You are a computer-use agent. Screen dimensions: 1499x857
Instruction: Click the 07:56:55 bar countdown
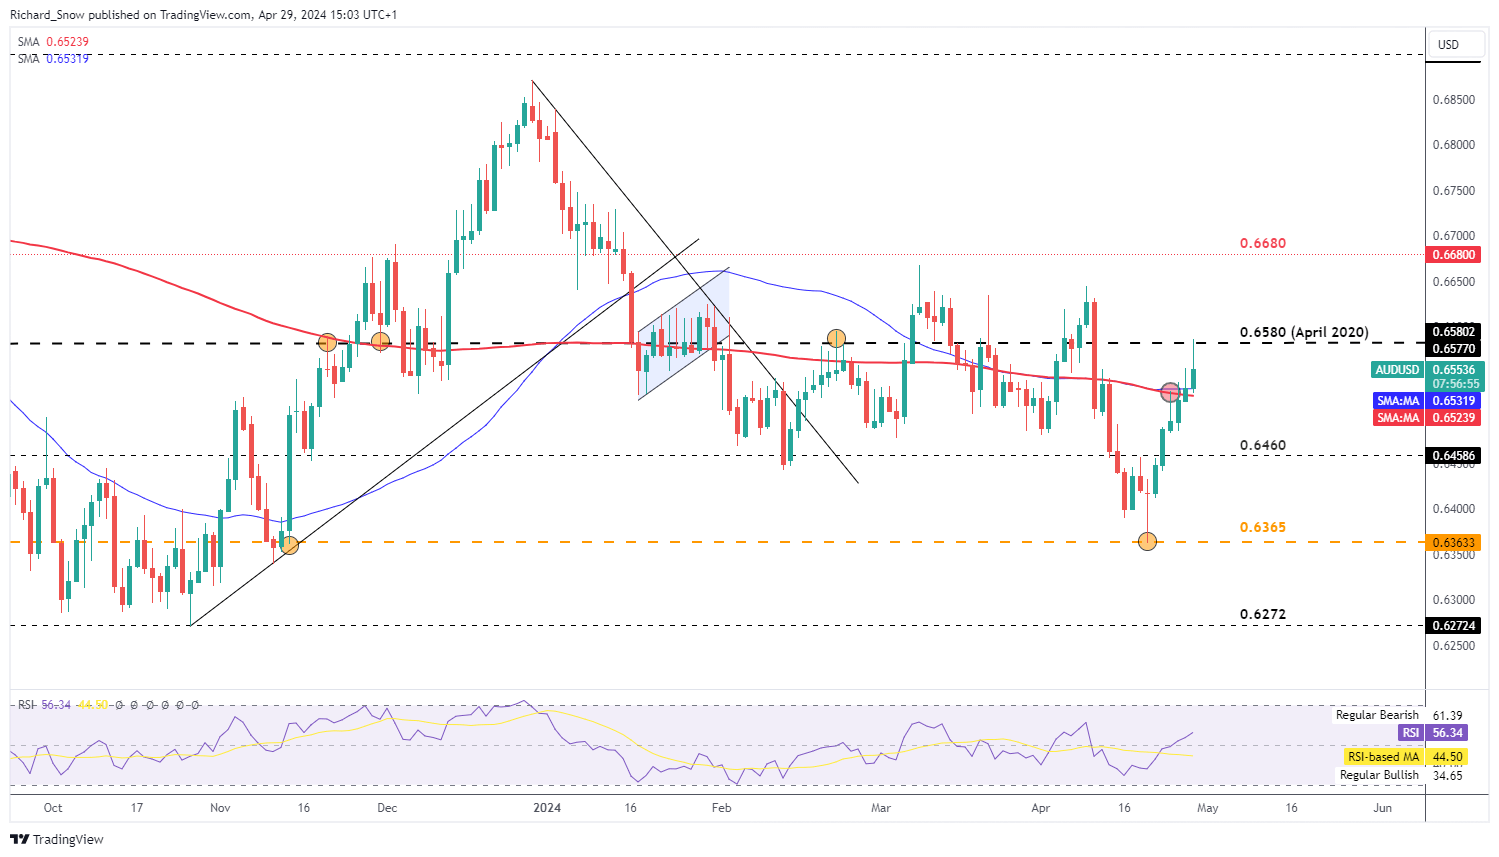1454,384
